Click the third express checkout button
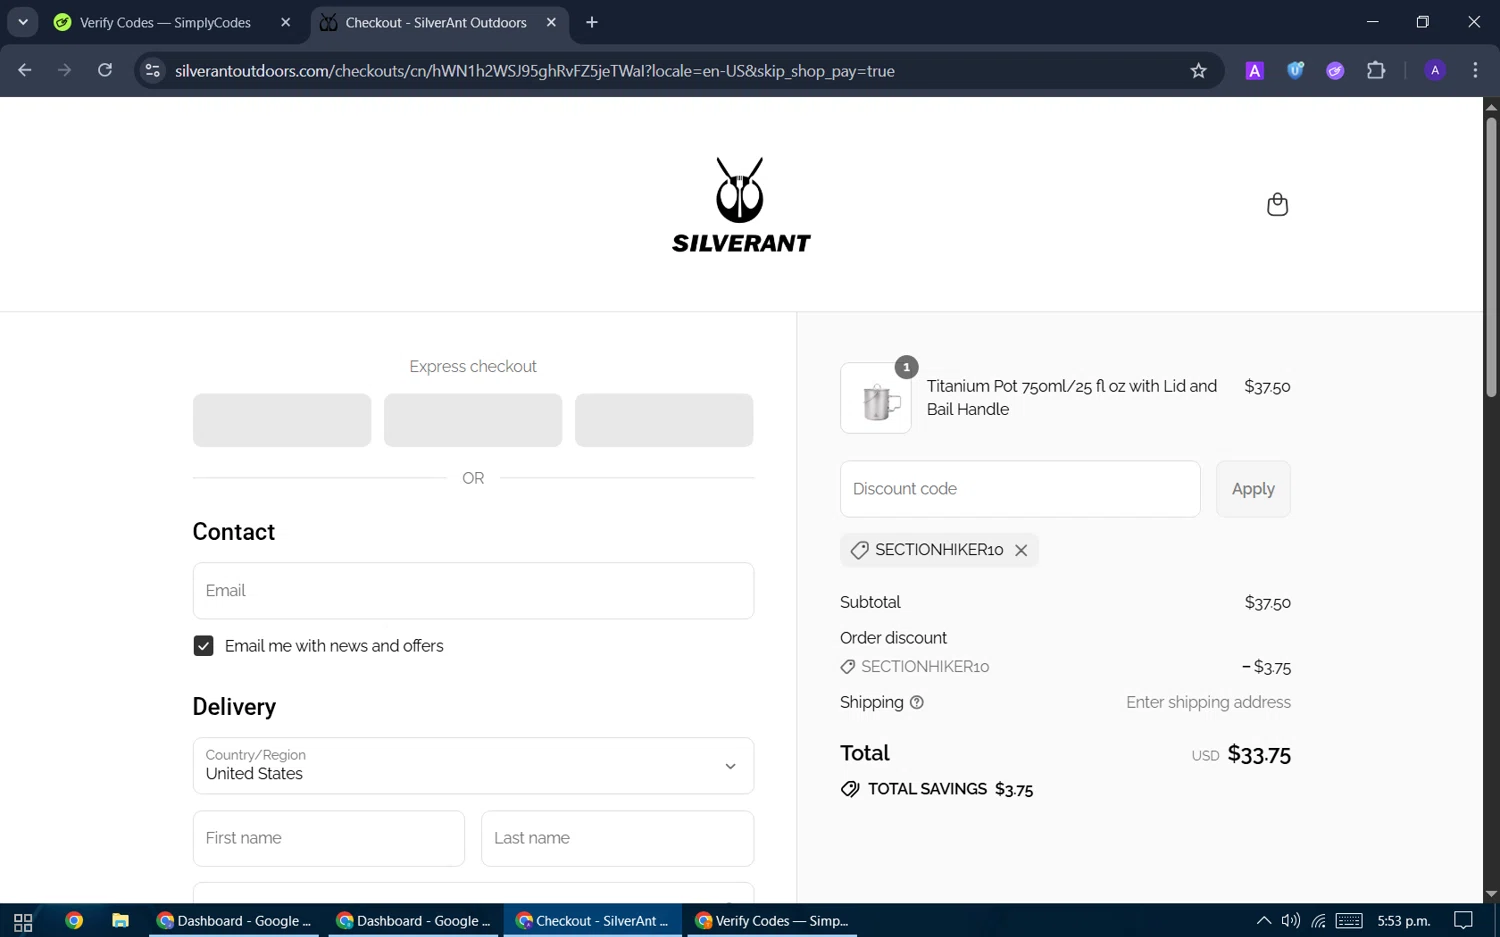The height and width of the screenshot is (937, 1500). click(x=664, y=420)
